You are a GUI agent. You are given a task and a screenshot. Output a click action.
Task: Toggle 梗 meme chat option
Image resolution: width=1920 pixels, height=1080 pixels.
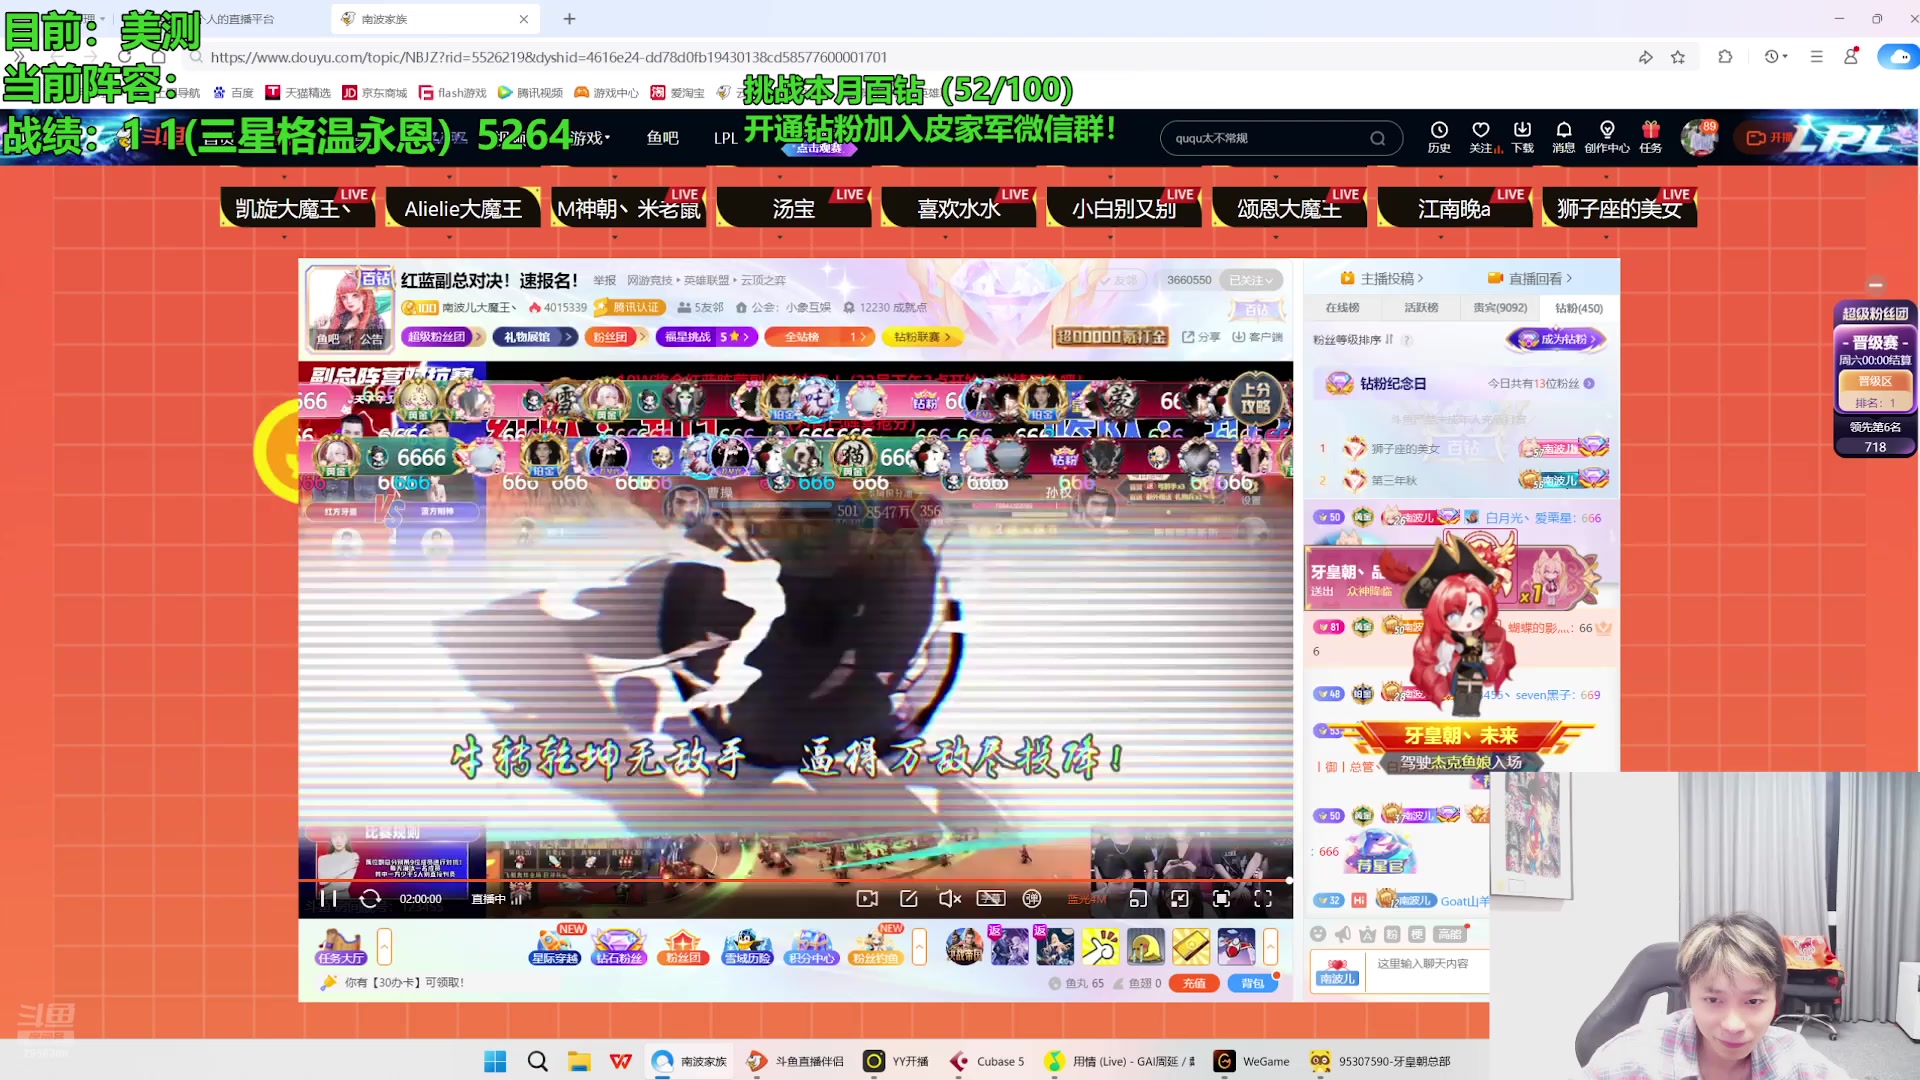(x=1417, y=934)
